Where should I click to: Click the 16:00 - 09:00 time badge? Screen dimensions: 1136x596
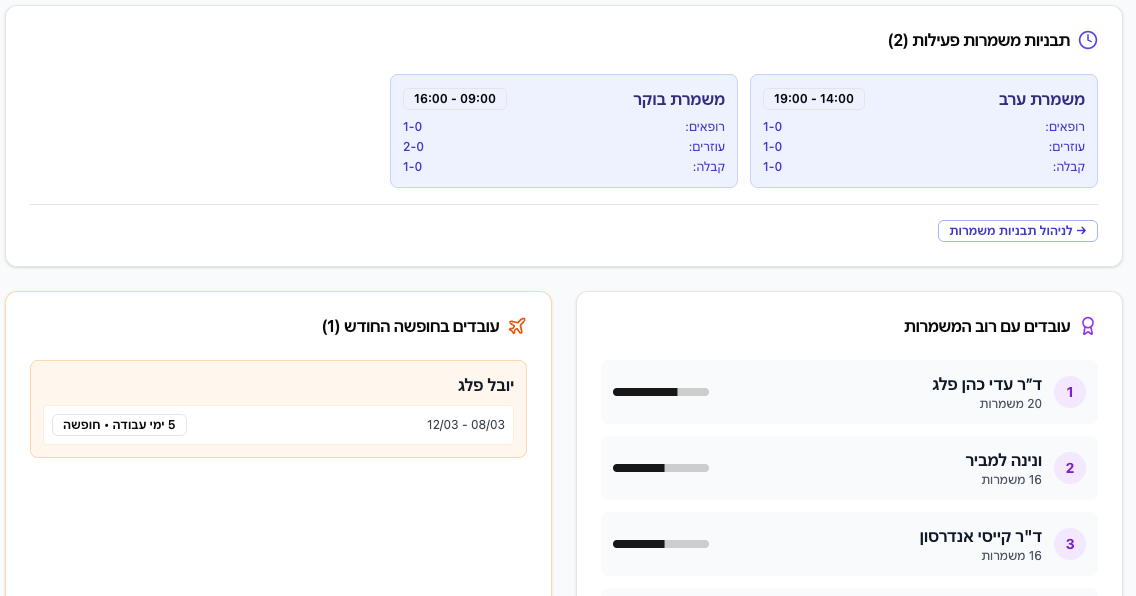point(455,98)
